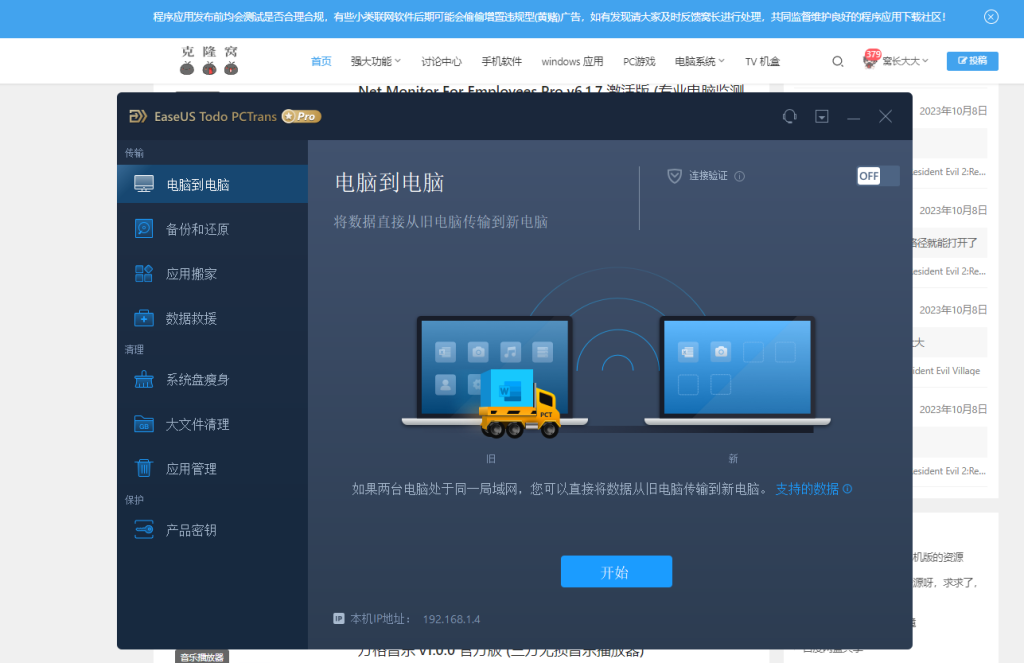Select 电脑到电脑 in the sidebar

[212, 184]
